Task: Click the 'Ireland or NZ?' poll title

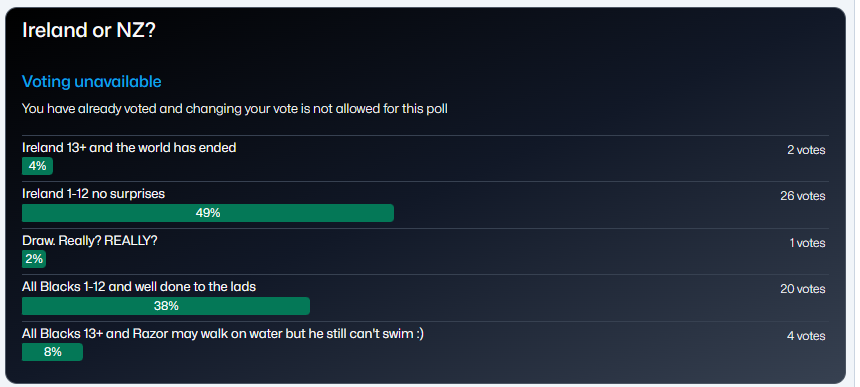Action: (89, 31)
